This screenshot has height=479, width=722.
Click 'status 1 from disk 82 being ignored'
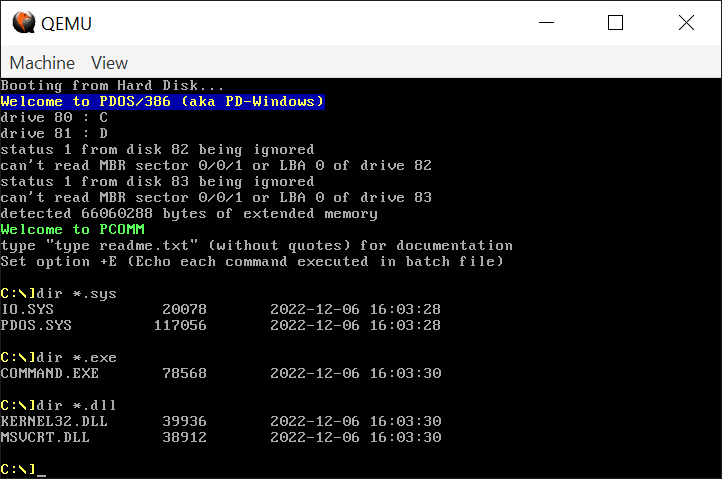[x=157, y=150]
